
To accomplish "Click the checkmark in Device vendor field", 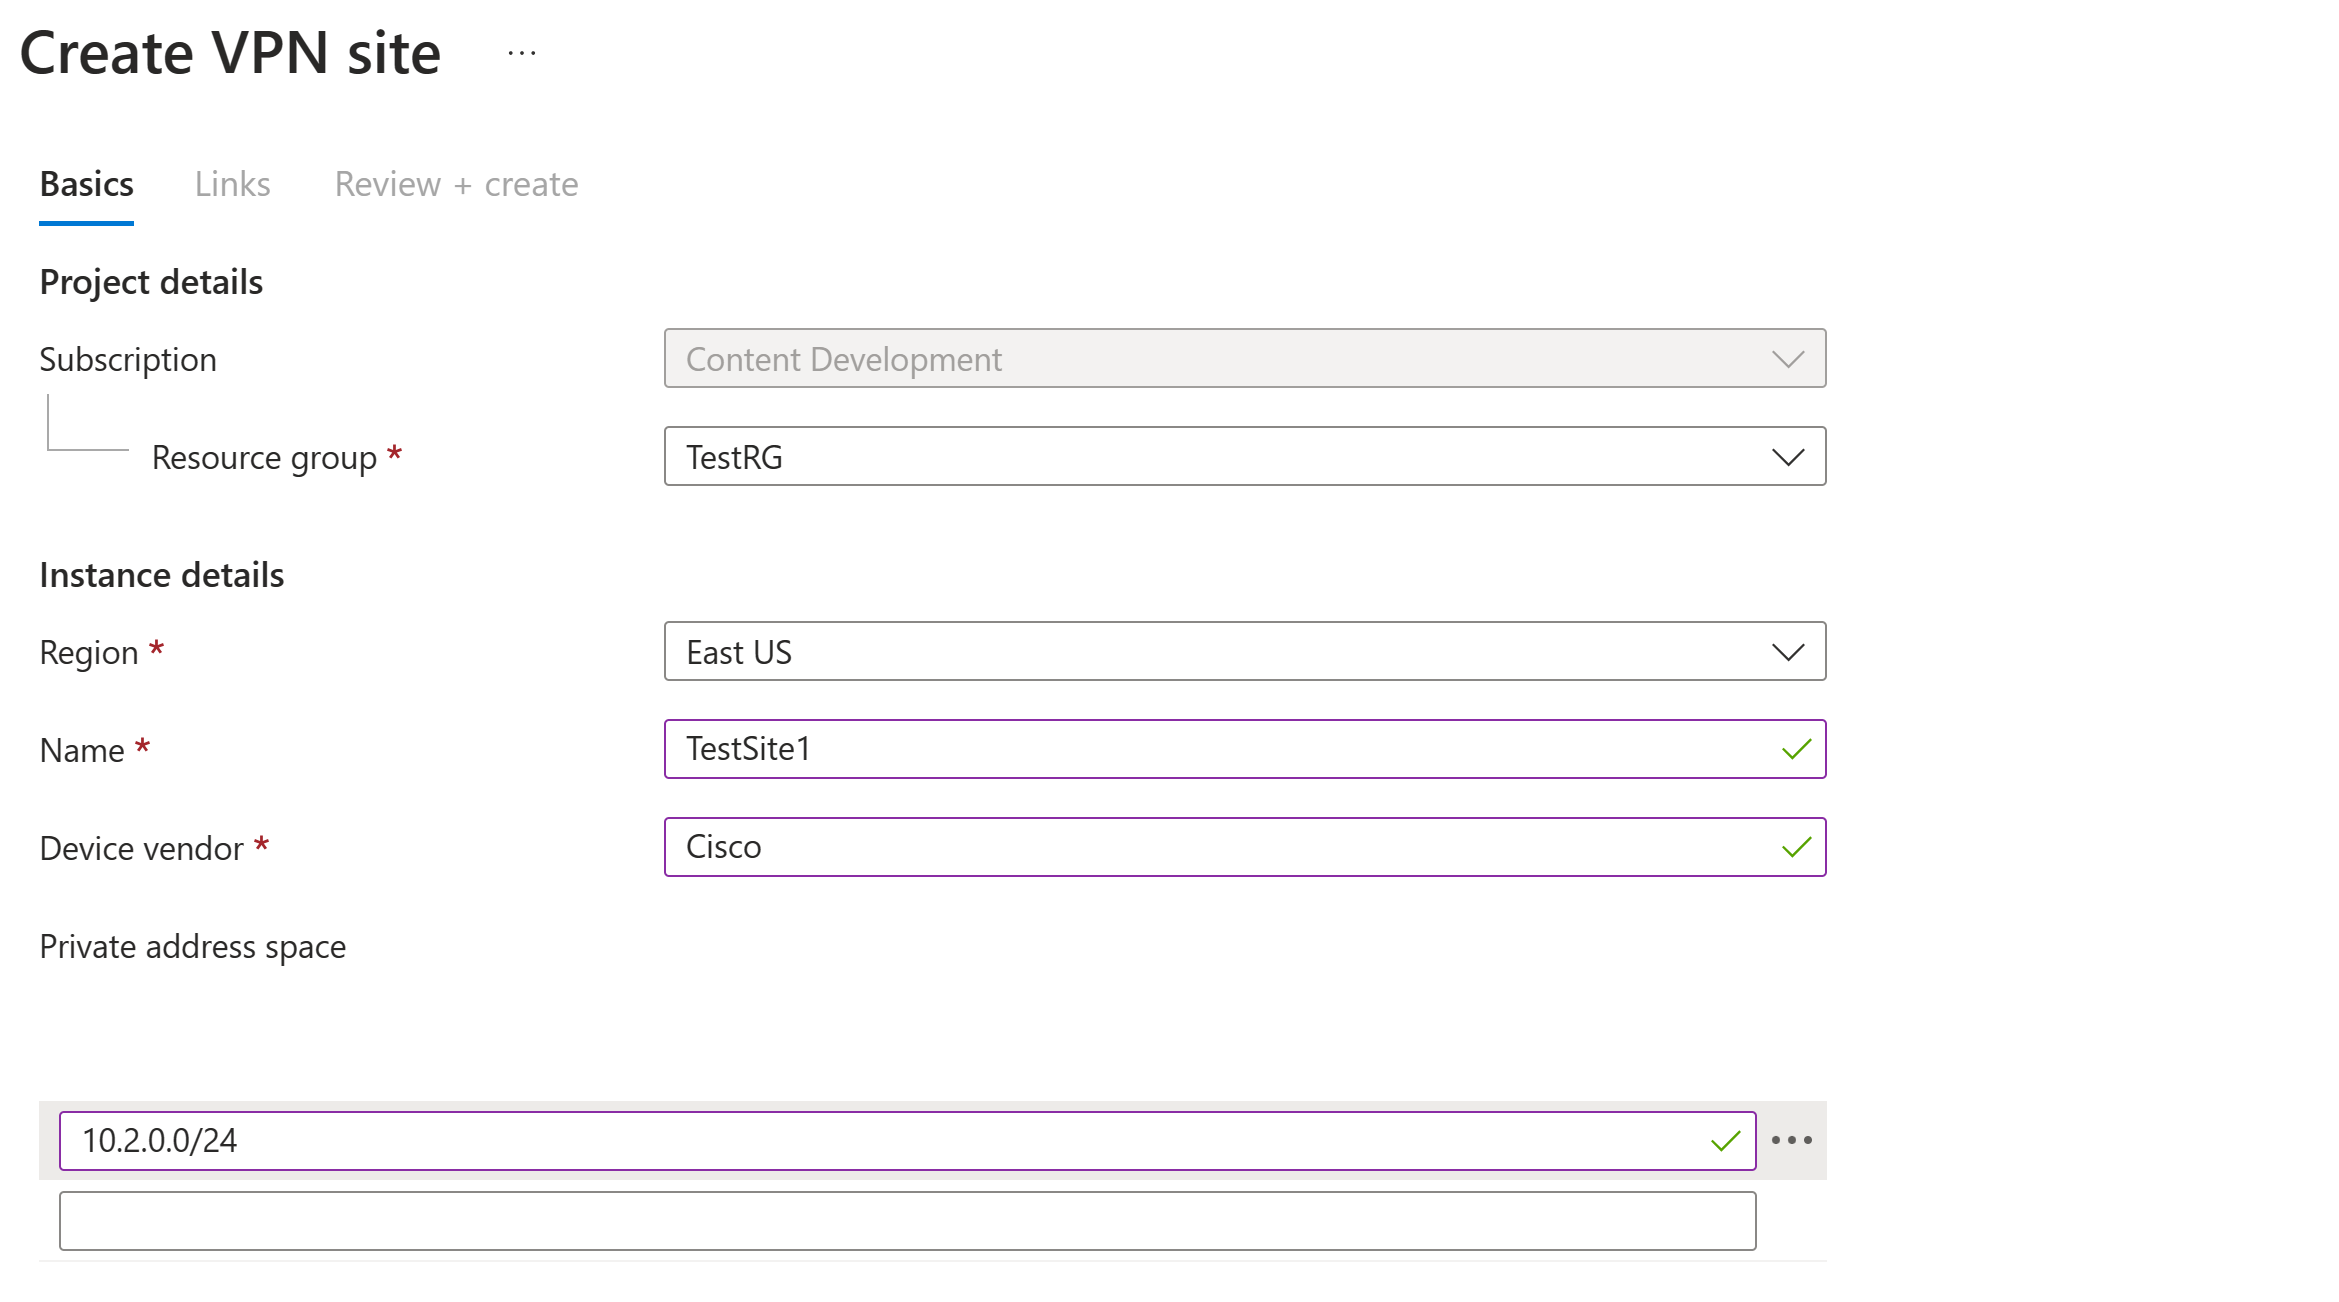I will 1796,847.
